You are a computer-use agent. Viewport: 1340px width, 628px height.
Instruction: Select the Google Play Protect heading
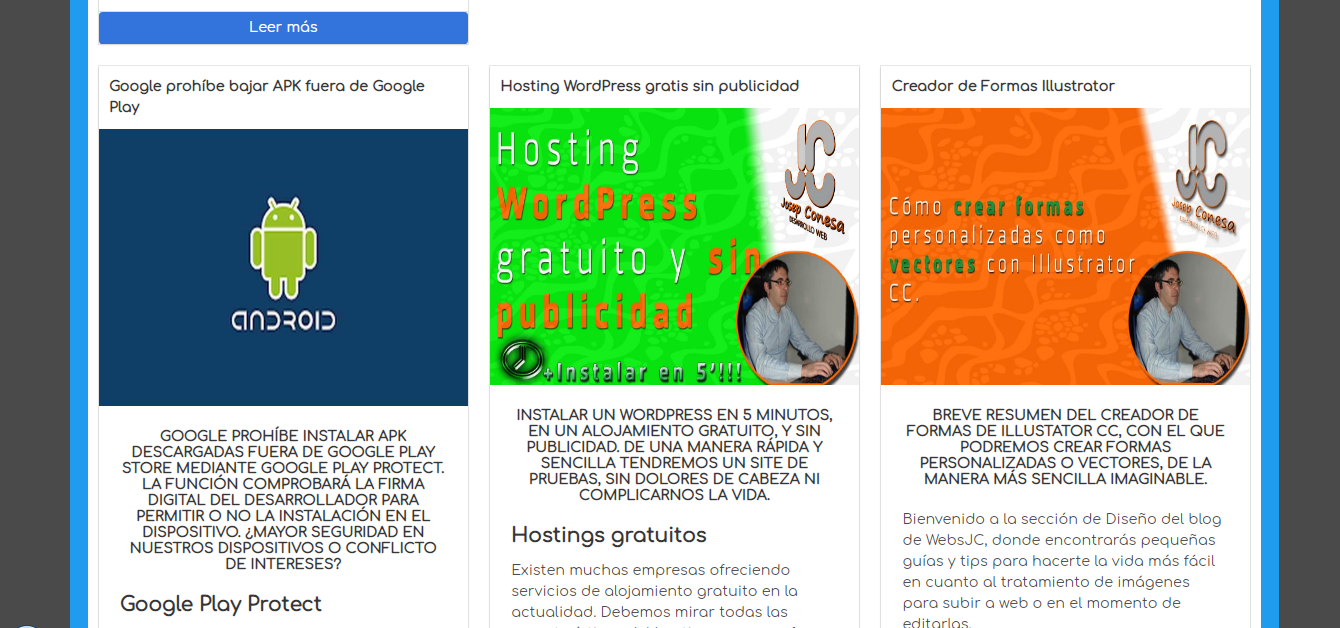pyautogui.click(x=221, y=604)
